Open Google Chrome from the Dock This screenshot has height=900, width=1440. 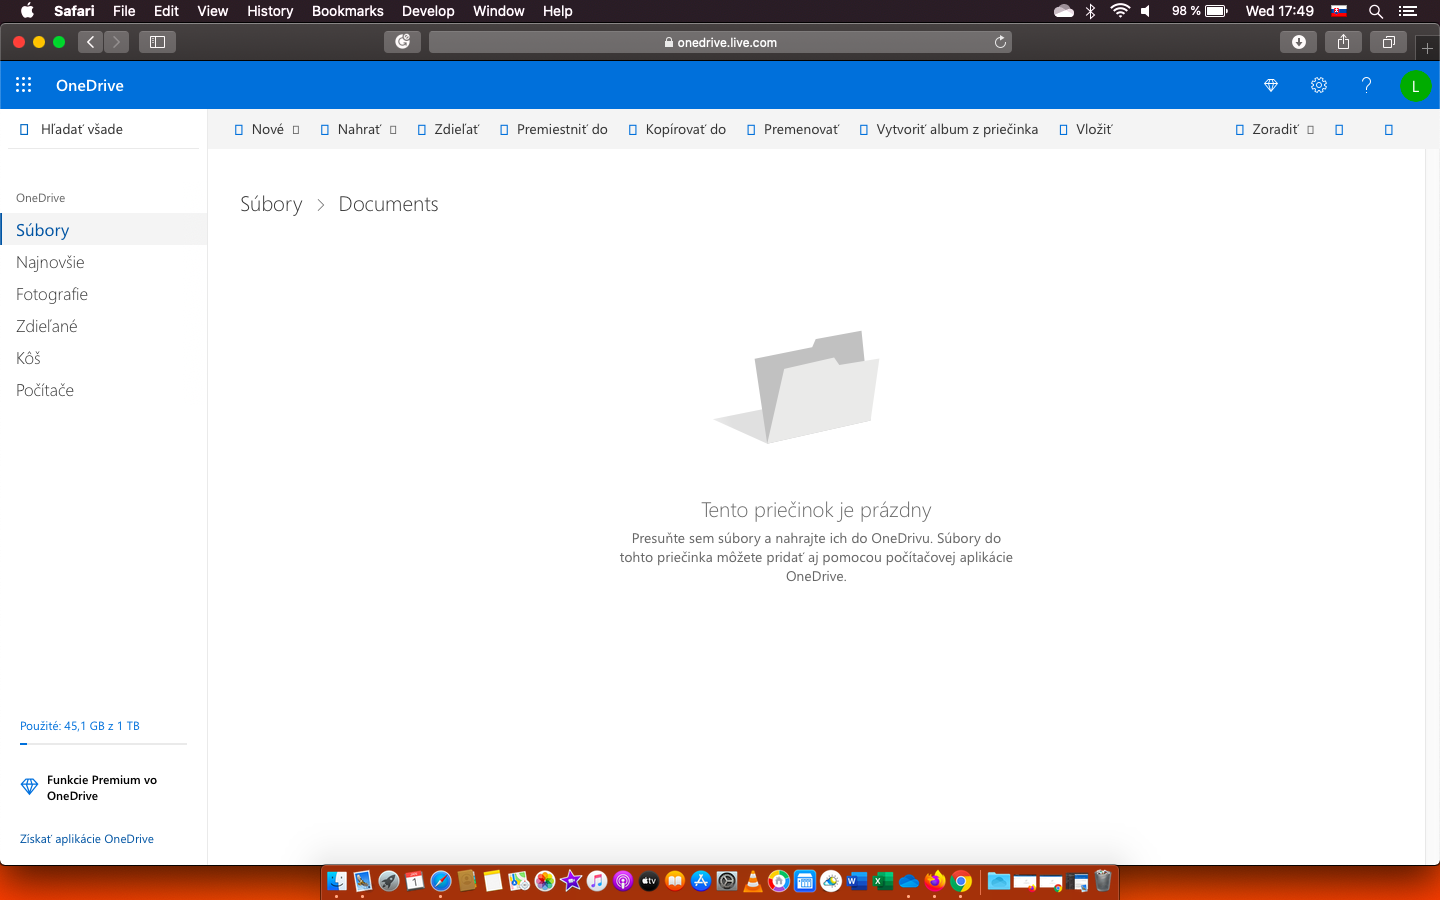[961, 881]
